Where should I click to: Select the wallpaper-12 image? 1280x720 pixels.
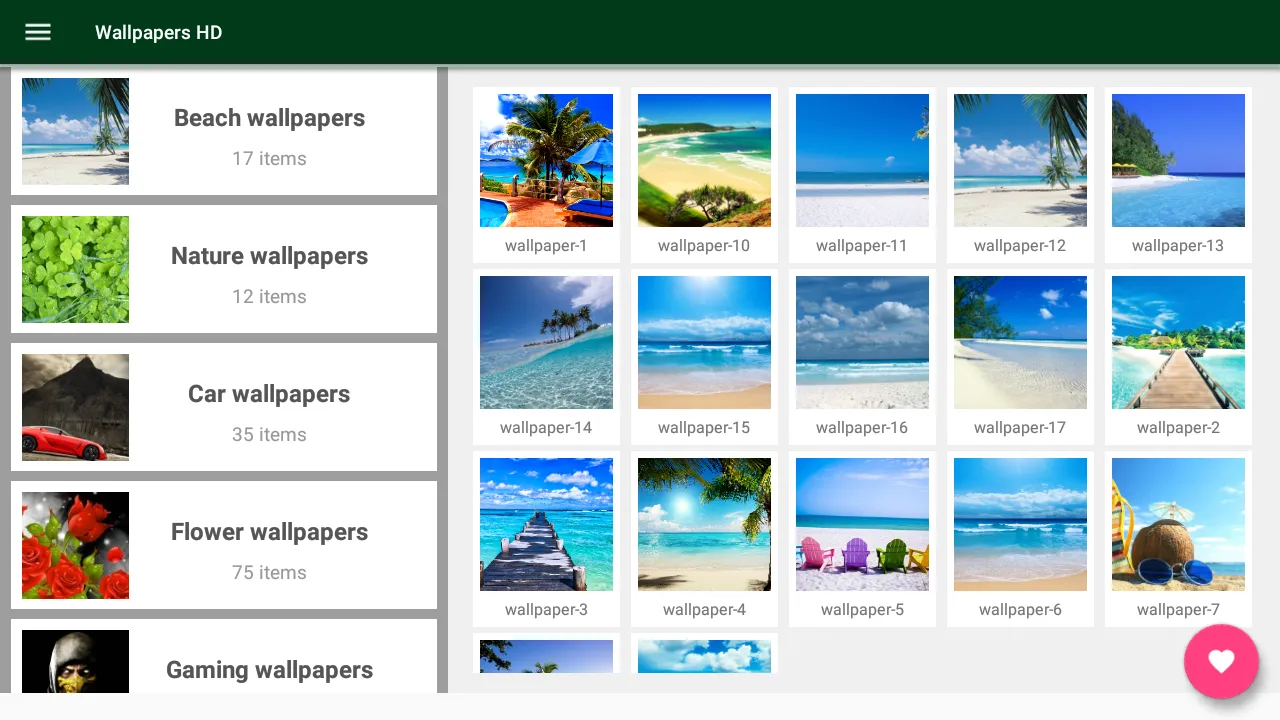1020,160
